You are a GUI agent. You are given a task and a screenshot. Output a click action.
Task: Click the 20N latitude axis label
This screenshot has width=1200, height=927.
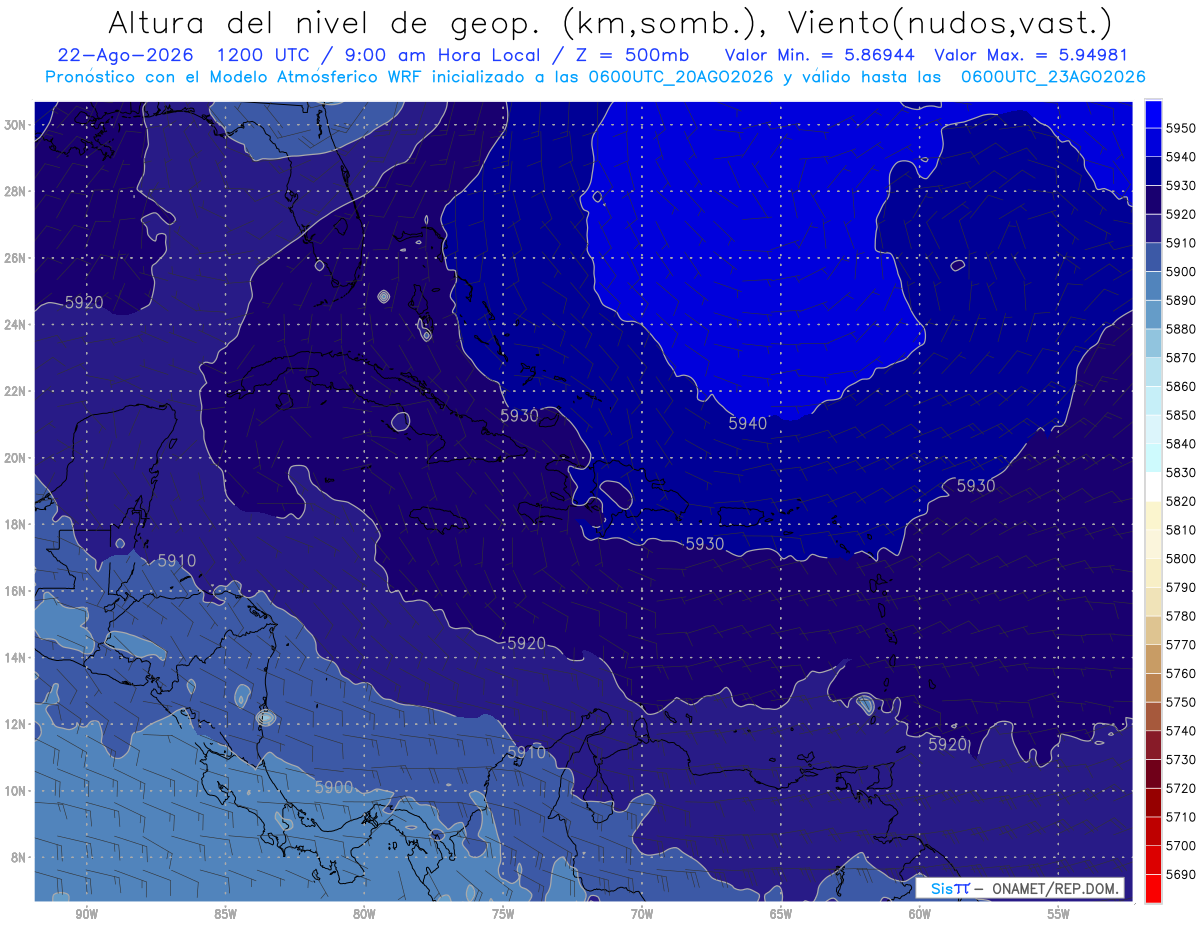point(15,458)
